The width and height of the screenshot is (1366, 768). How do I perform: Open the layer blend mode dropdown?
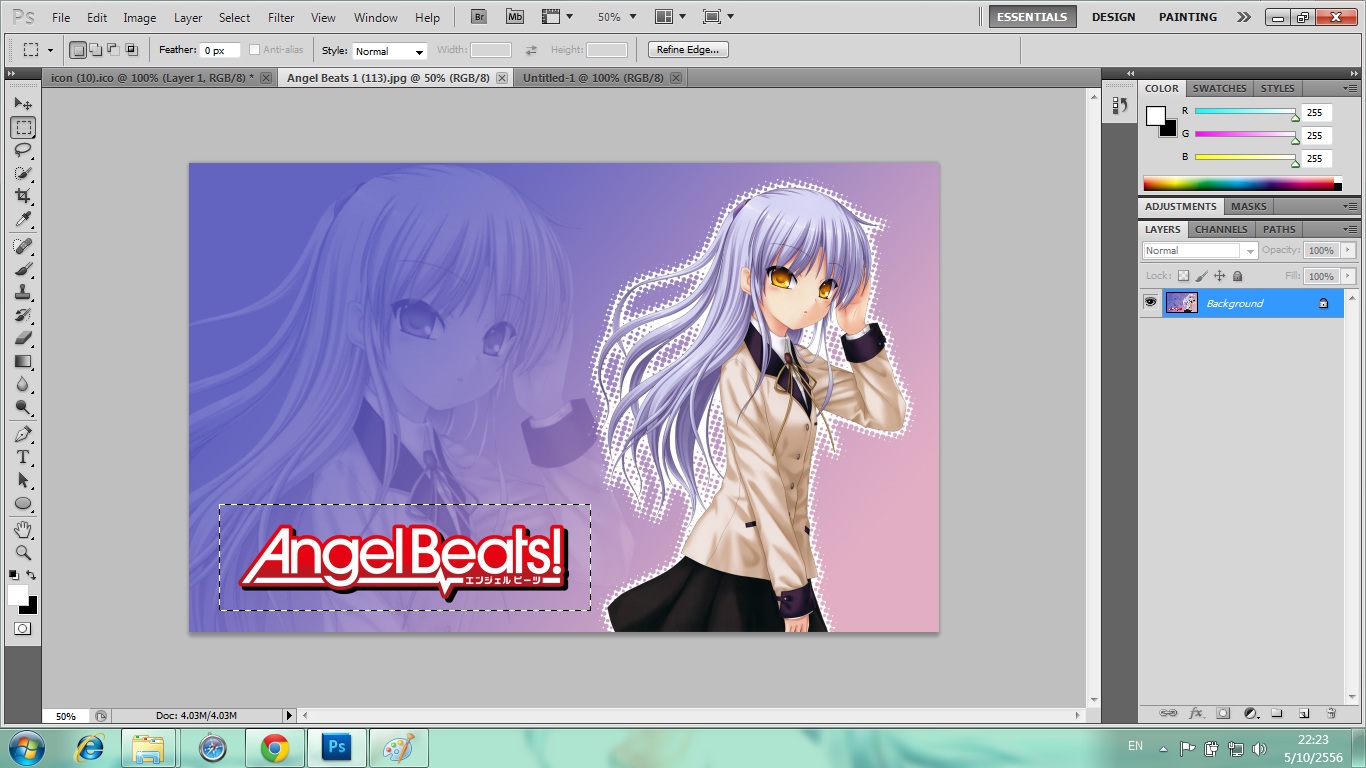(x=1200, y=251)
